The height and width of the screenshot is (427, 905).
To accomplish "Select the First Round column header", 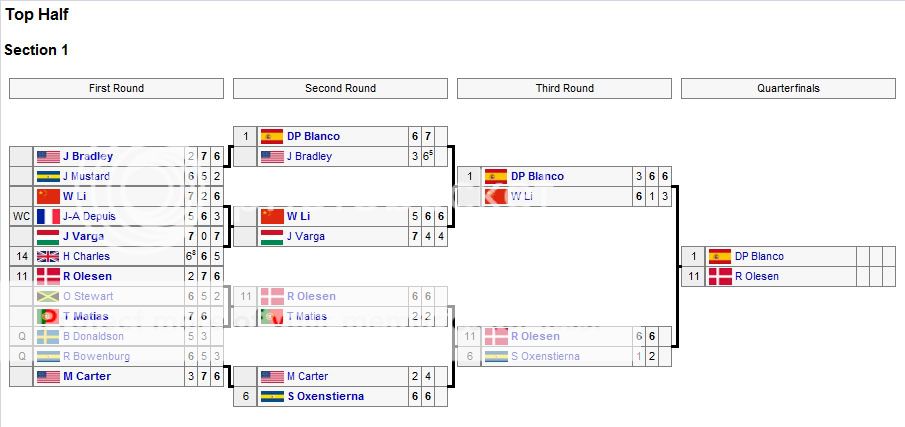I will click(x=116, y=88).
